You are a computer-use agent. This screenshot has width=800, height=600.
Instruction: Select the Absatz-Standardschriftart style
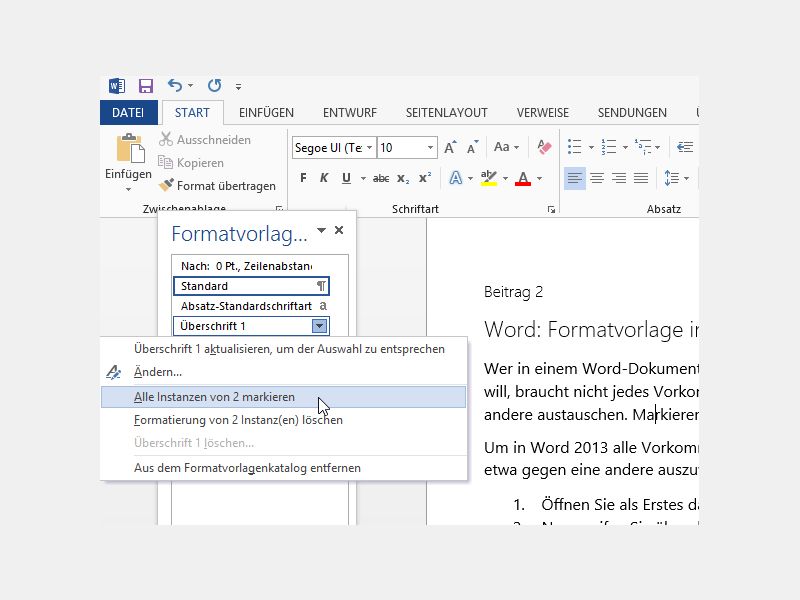click(x=252, y=306)
